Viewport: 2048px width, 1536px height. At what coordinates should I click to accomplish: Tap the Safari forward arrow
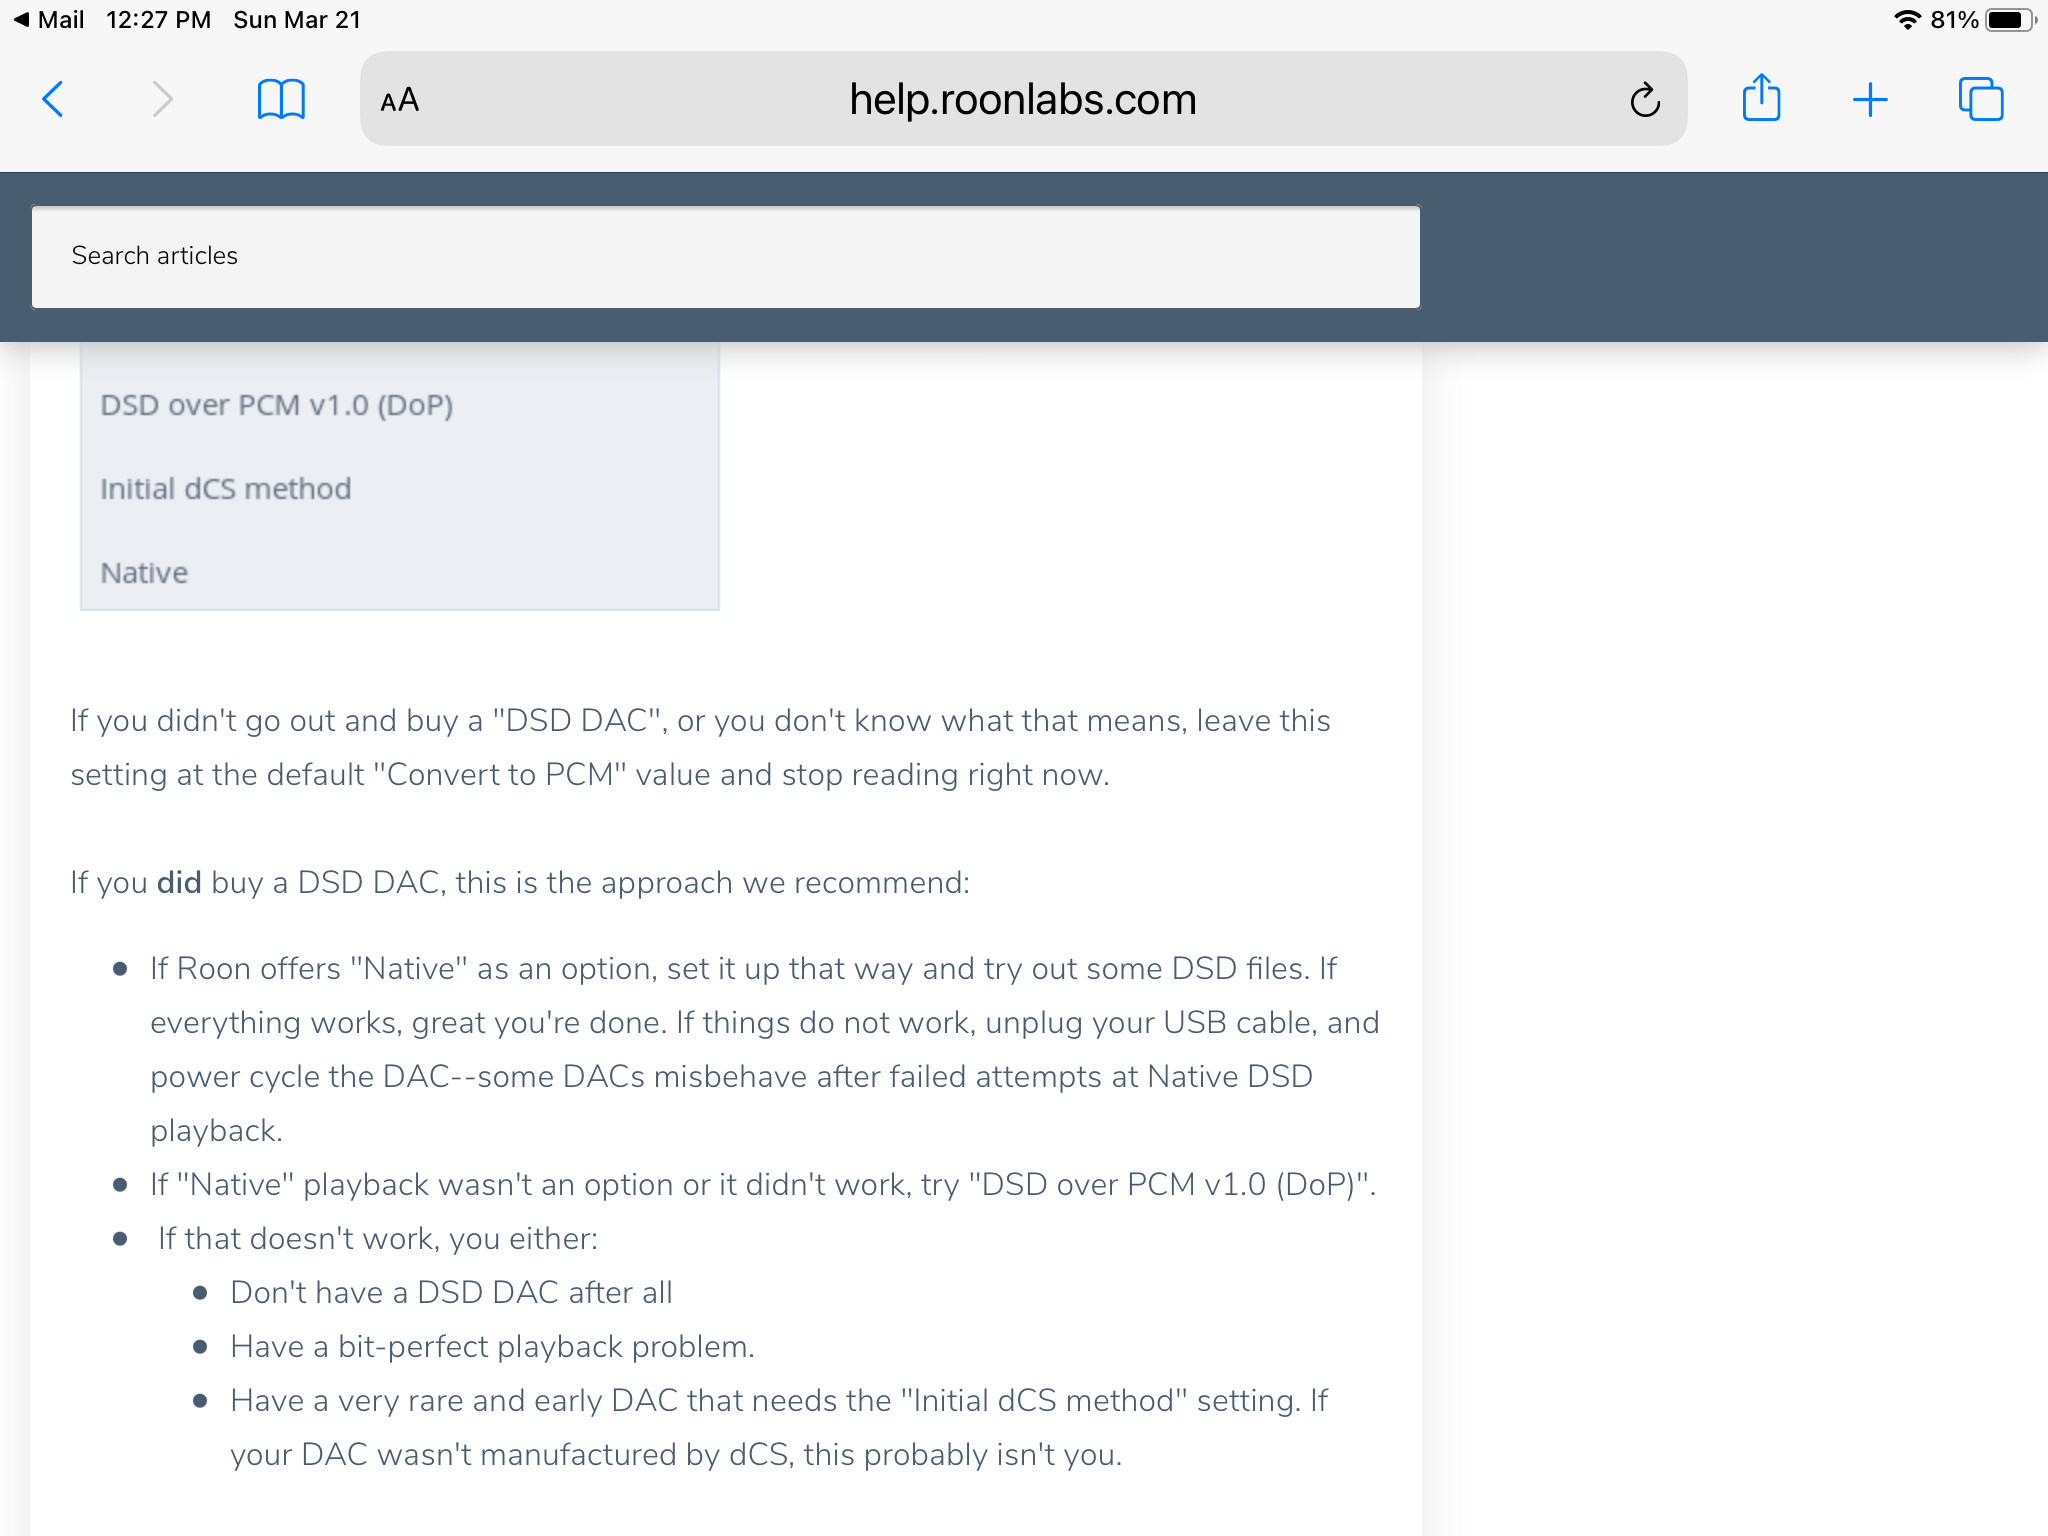click(x=162, y=99)
